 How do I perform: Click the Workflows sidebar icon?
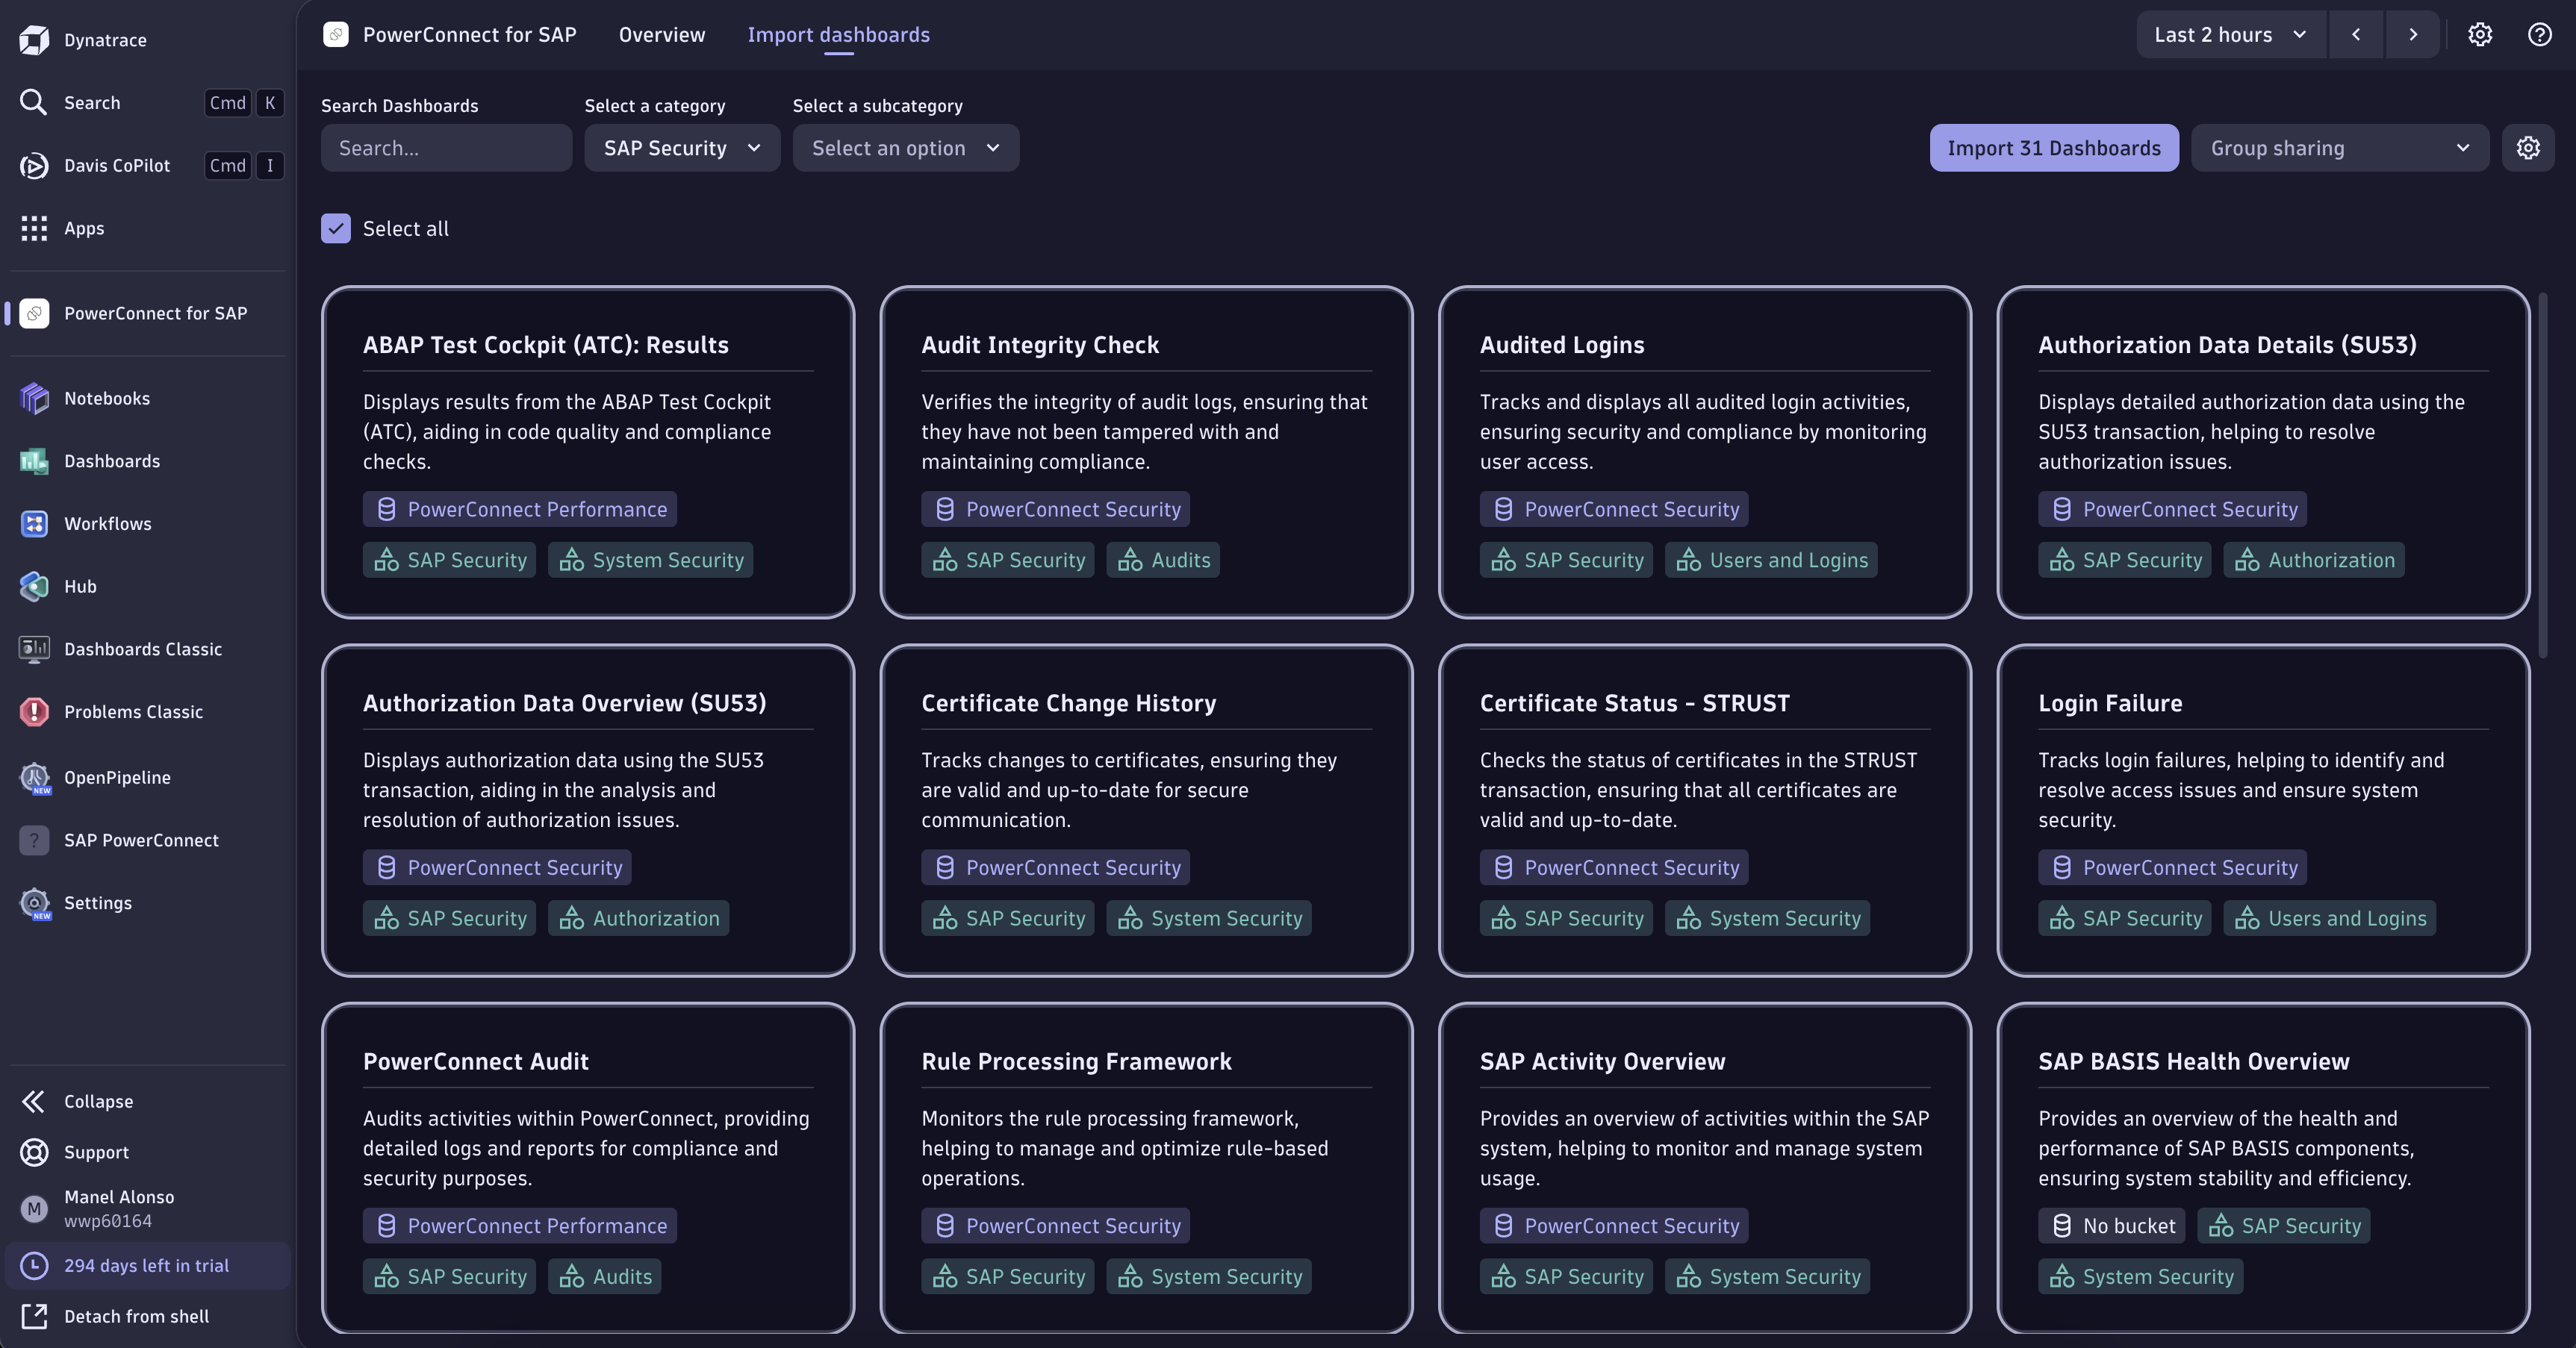tap(34, 524)
